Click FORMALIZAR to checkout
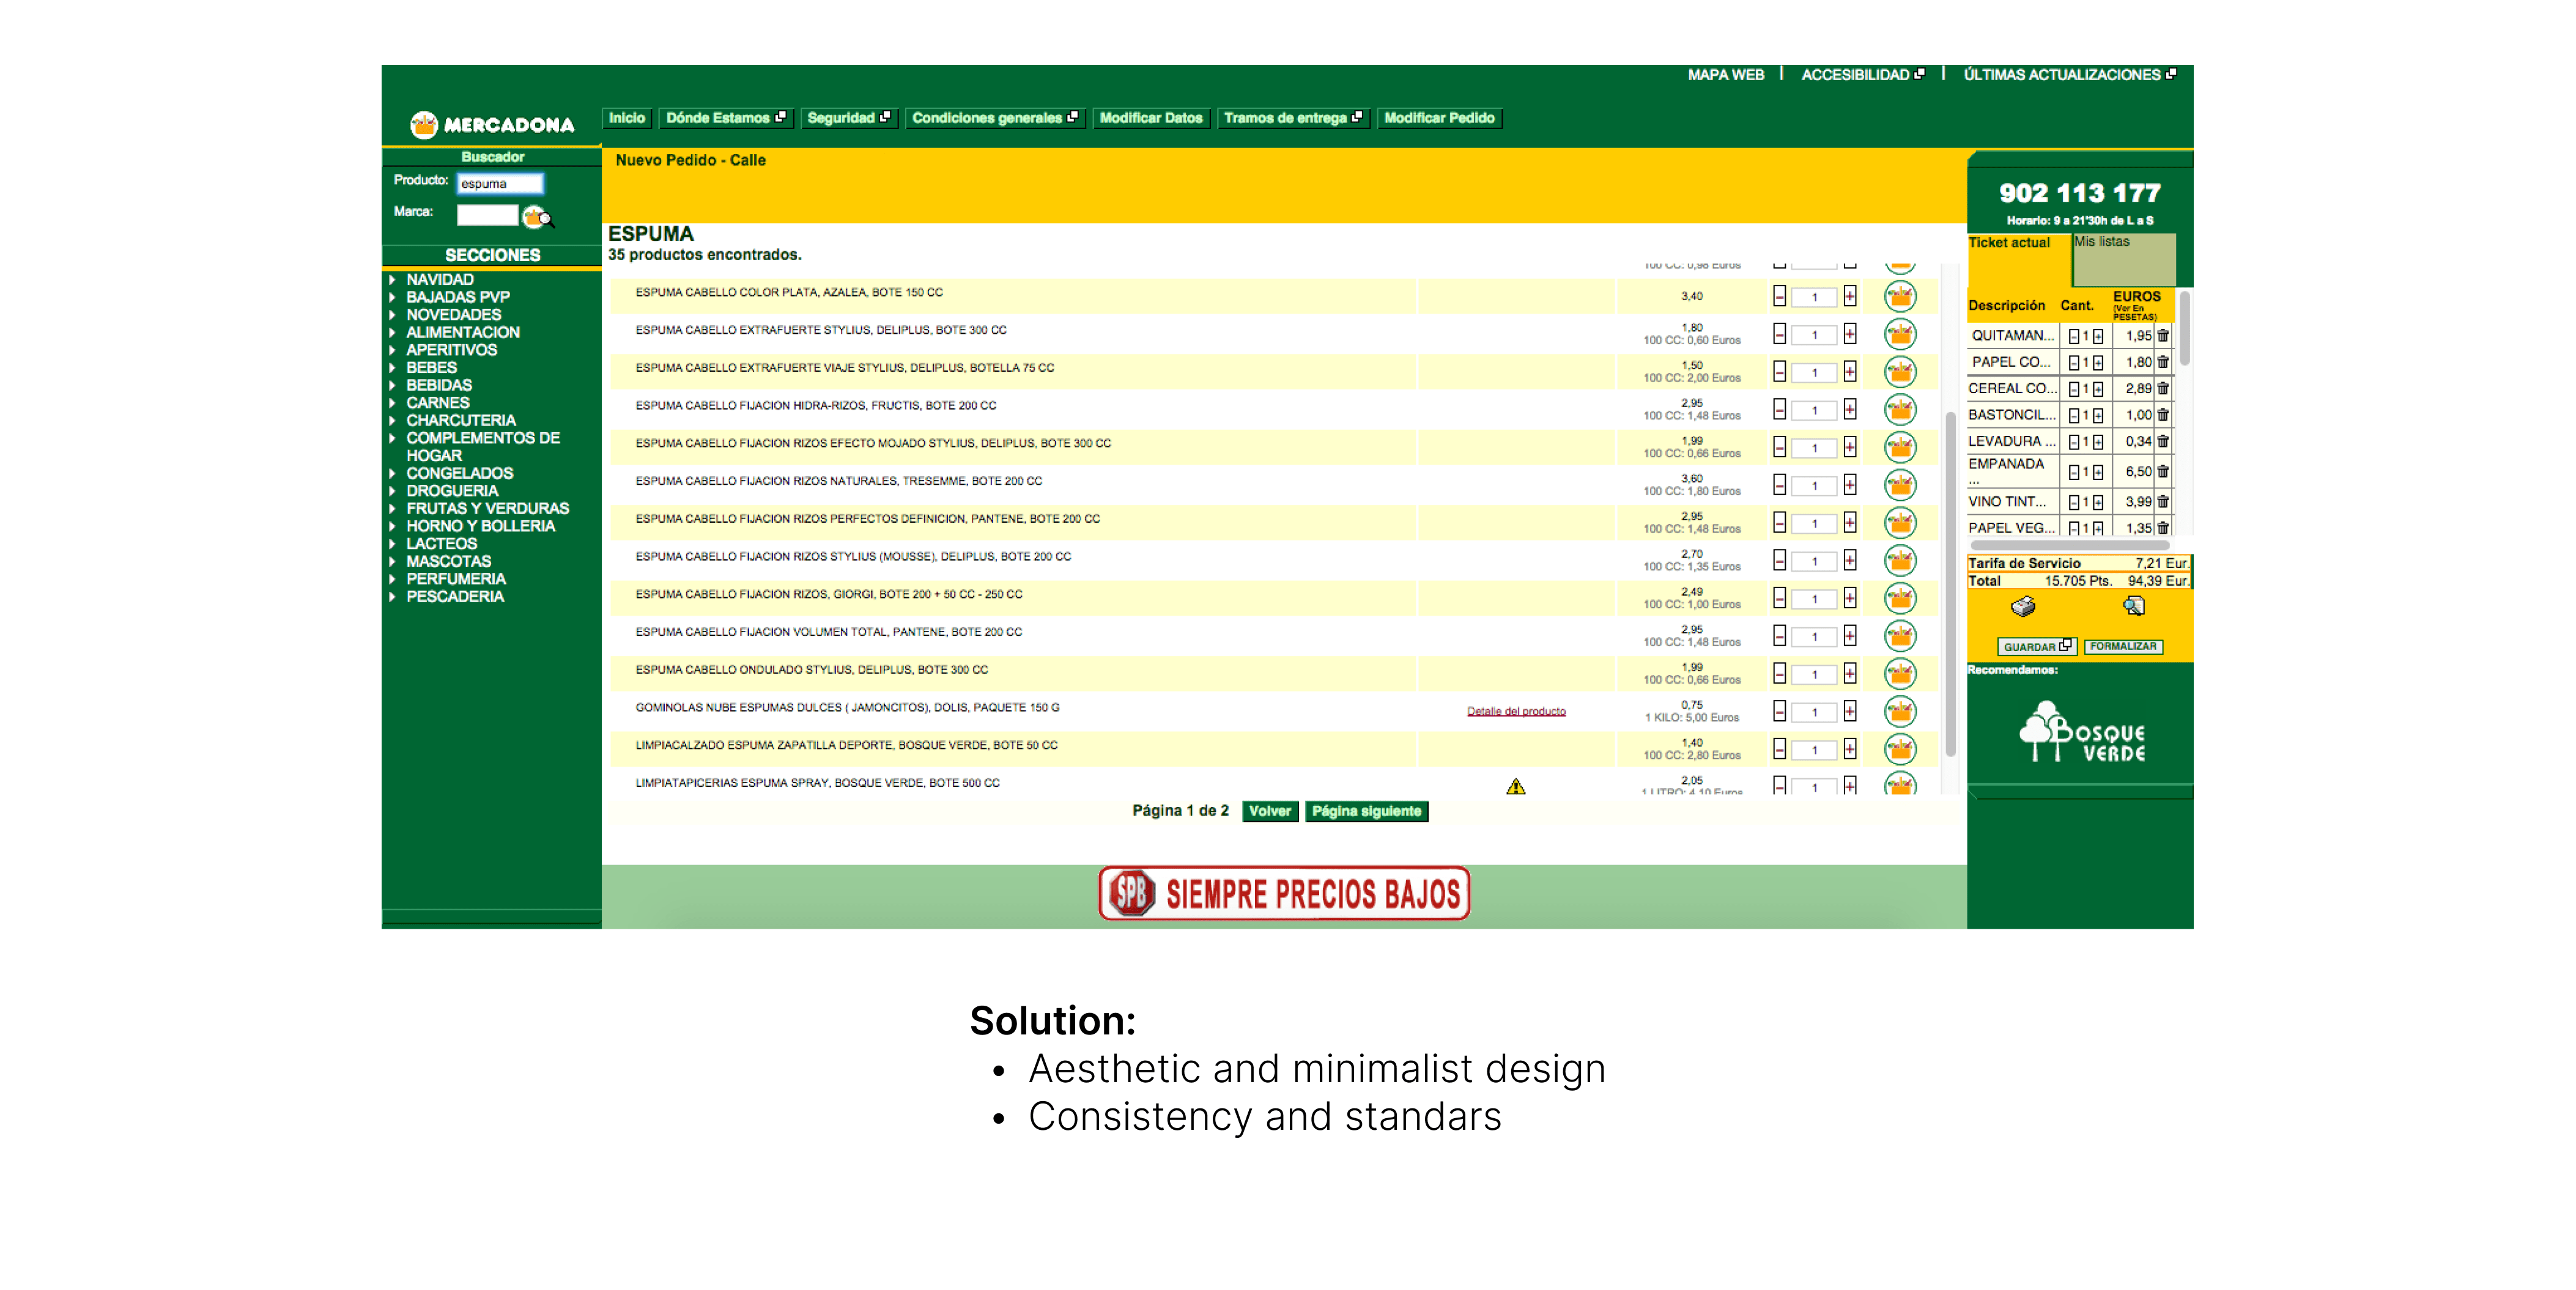2576x1290 pixels. click(2123, 647)
